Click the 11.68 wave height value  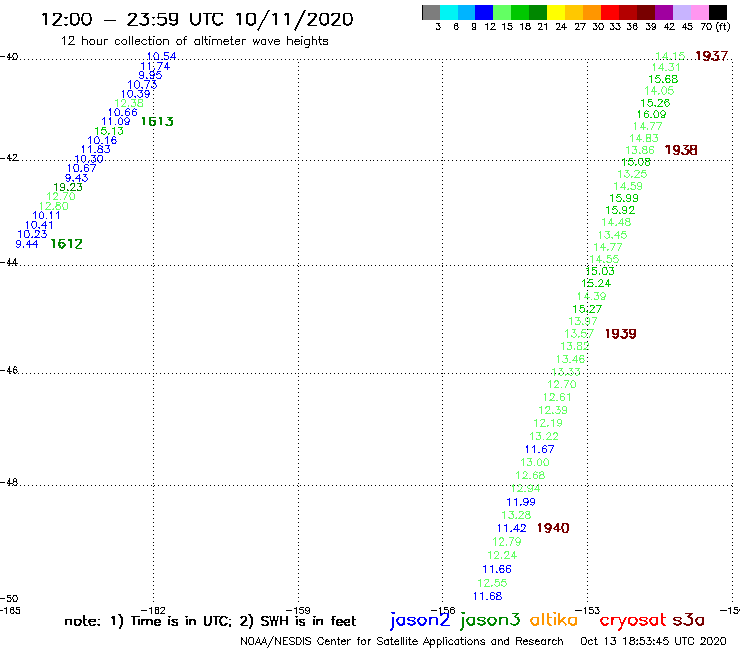coord(487,596)
